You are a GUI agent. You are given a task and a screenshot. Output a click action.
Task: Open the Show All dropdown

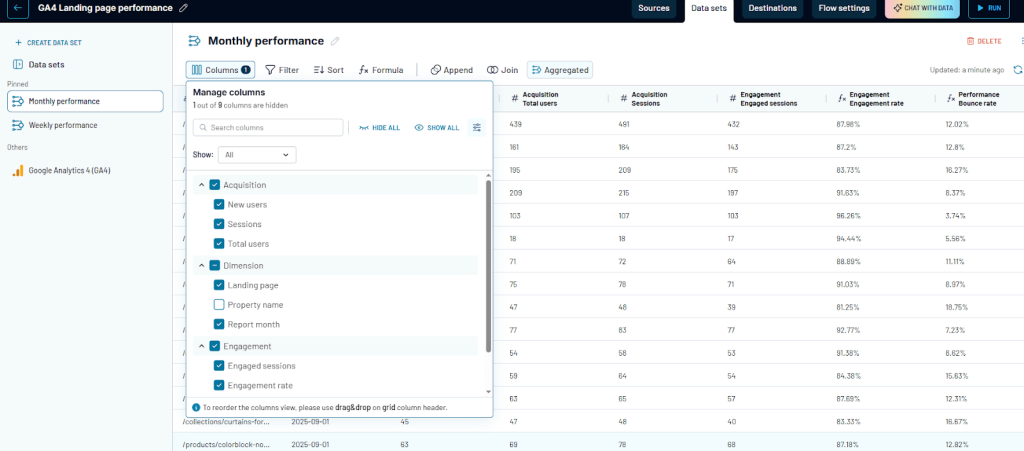[x=256, y=155]
